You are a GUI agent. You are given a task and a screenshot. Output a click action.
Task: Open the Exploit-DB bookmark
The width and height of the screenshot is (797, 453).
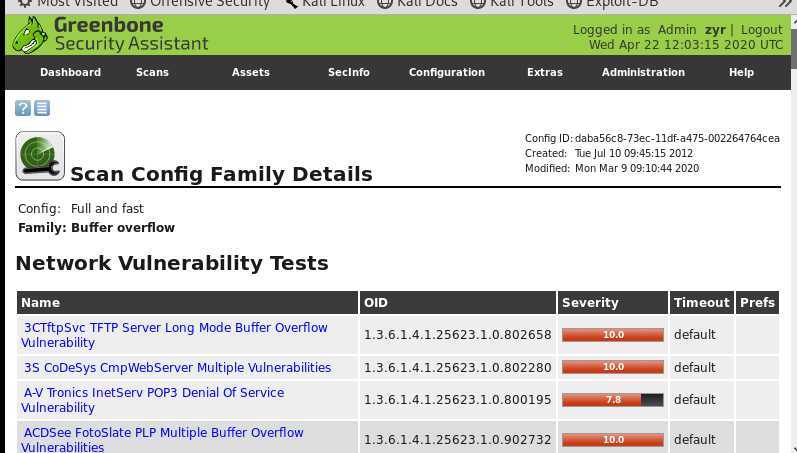click(x=612, y=3)
